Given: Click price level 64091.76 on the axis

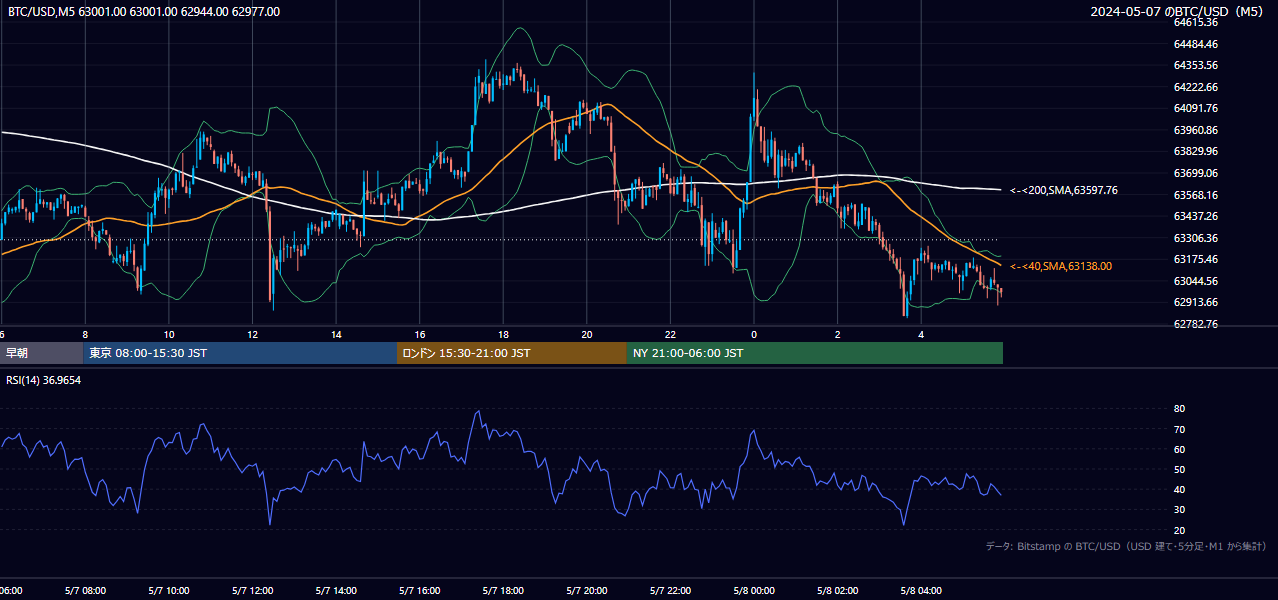Looking at the screenshot, I should tap(1196, 108).
